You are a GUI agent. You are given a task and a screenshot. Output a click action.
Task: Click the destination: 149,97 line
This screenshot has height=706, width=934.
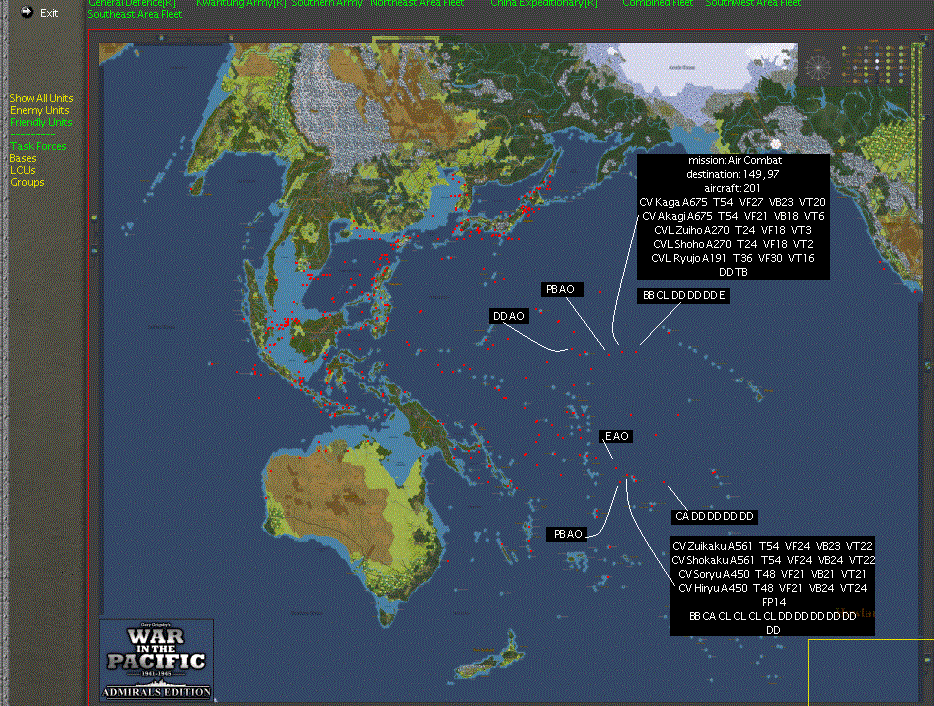tap(732, 175)
